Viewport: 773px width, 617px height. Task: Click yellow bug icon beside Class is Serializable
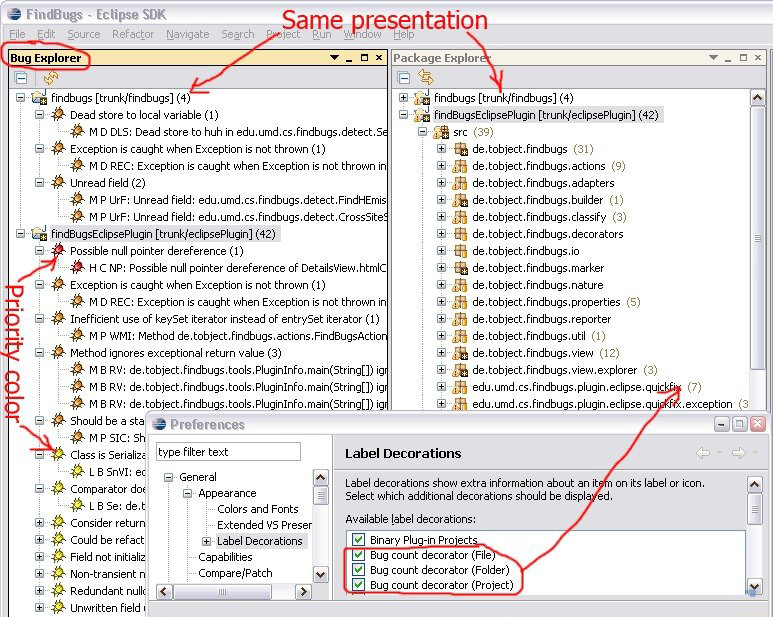[x=58, y=454]
